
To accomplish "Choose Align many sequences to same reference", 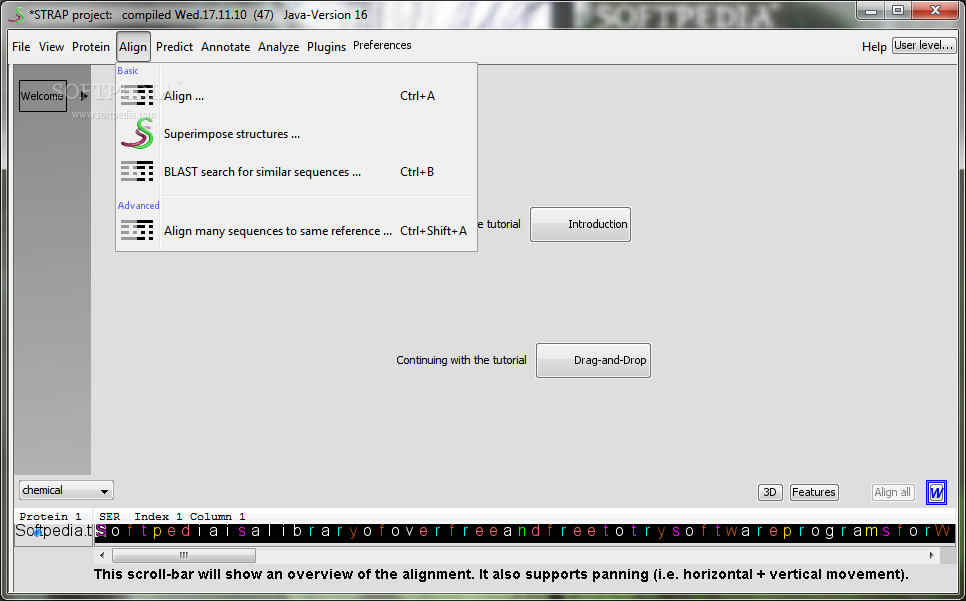I will pyautogui.click(x=296, y=231).
